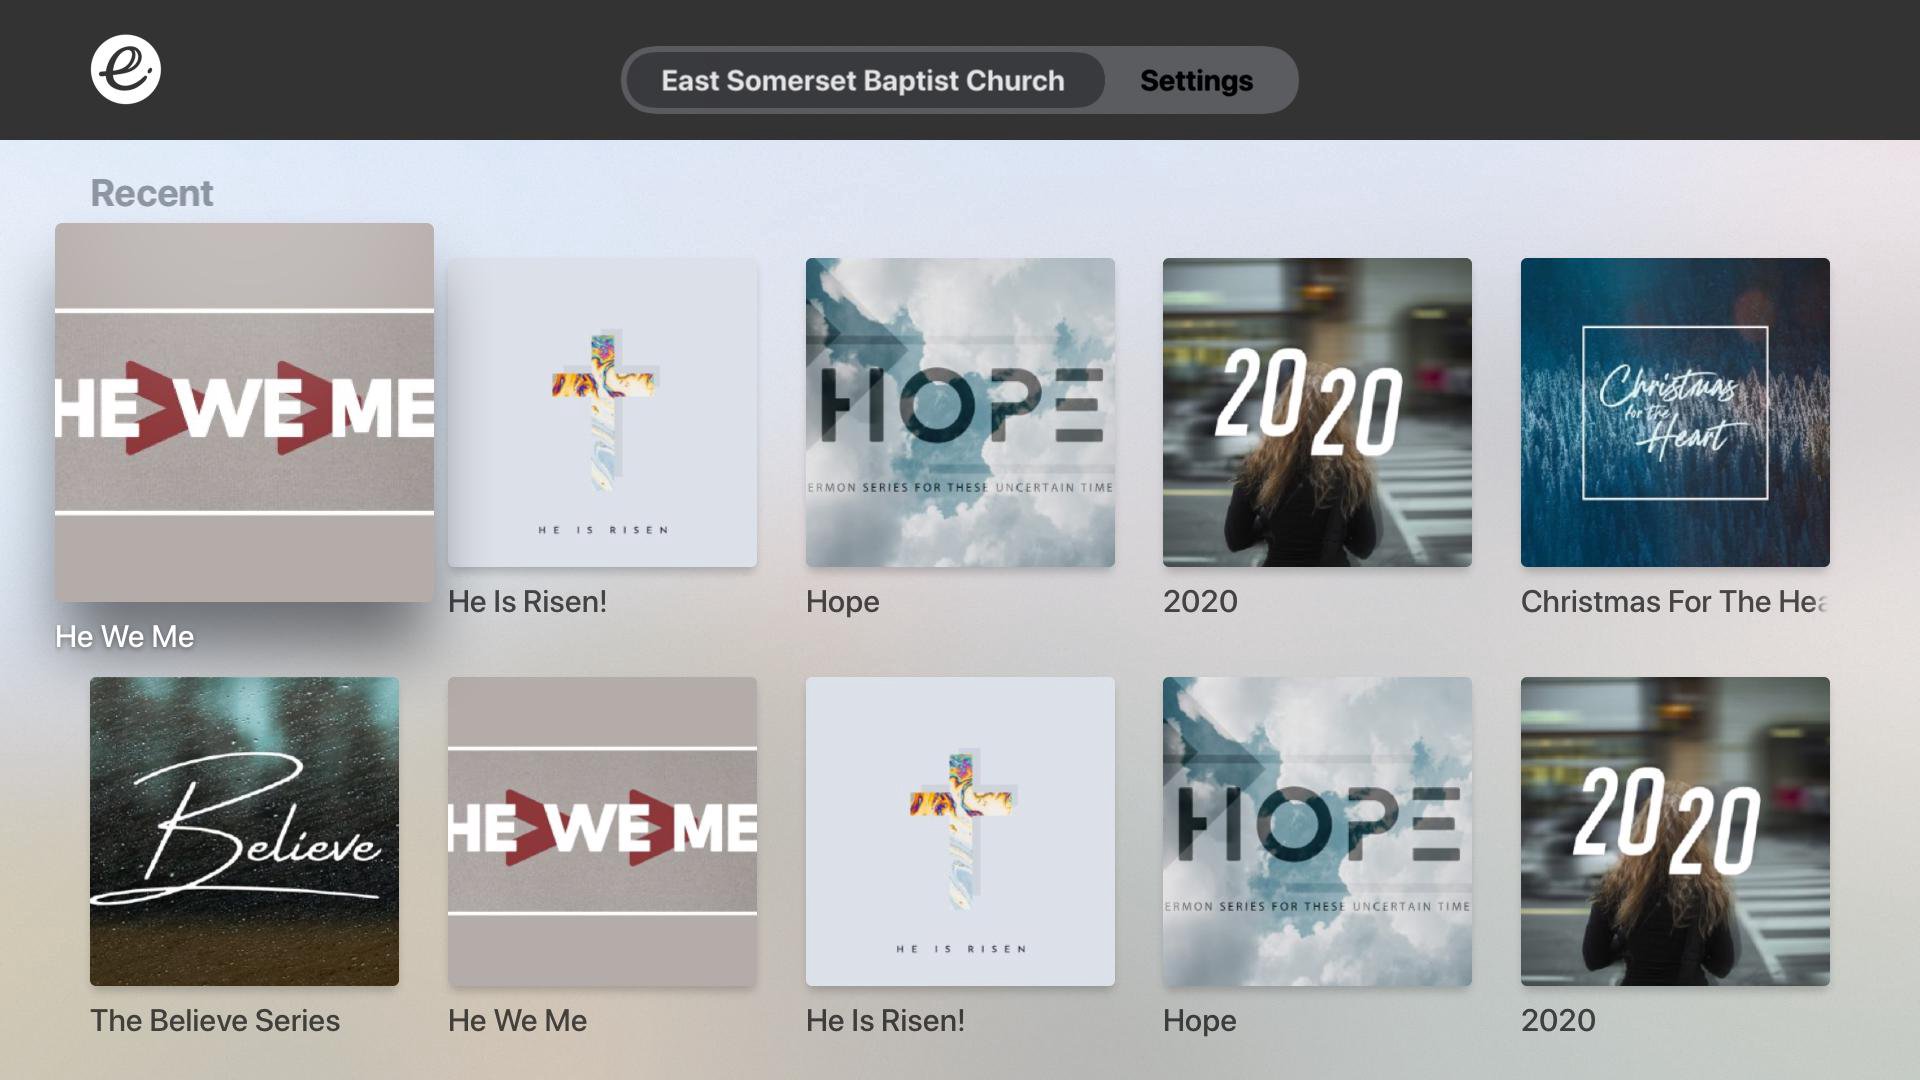1920x1080 pixels.
Task: Open He Is Risen! in bottom row
Action: coord(960,831)
